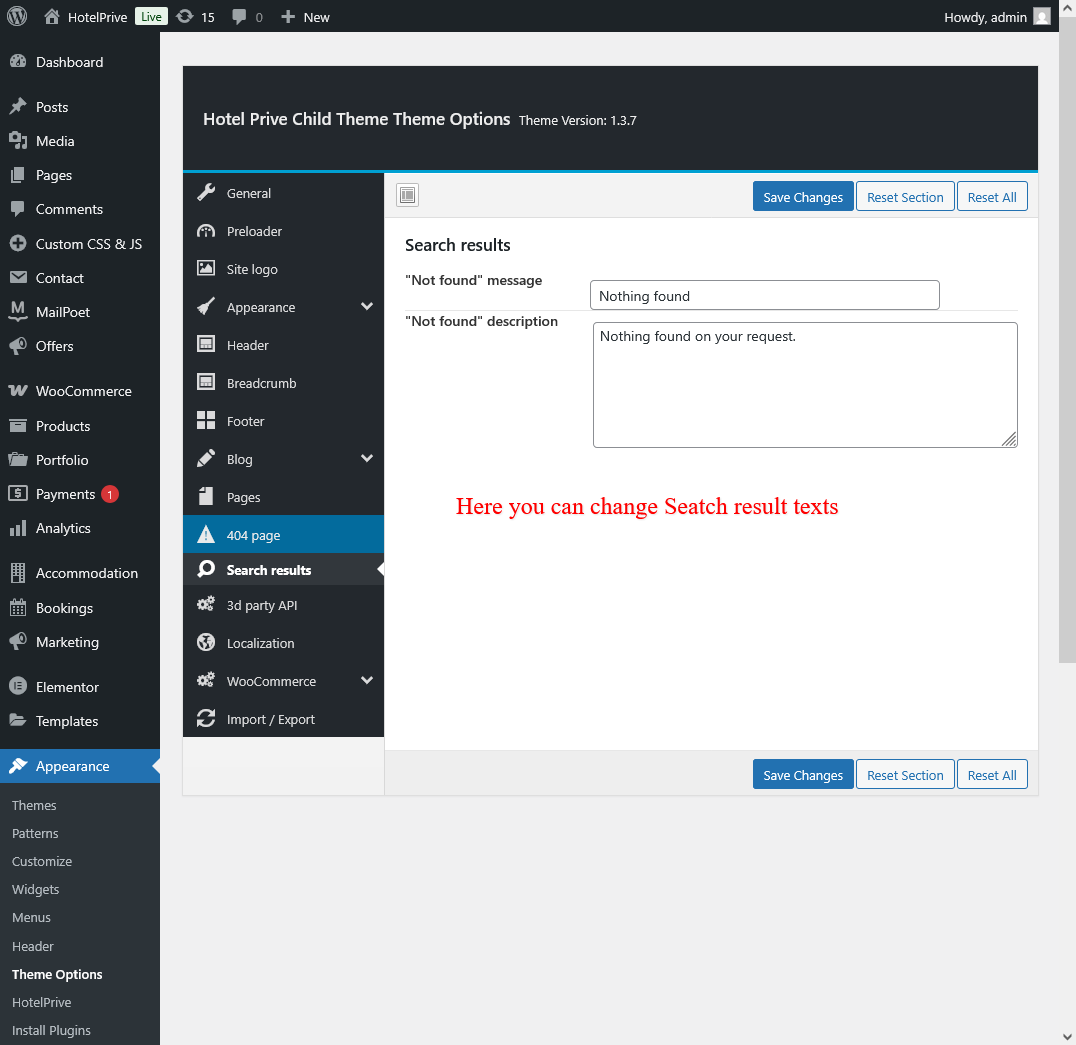This screenshot has height=1045, width=1076.
Task: Open the Customize submenu item
Action: 42,861
